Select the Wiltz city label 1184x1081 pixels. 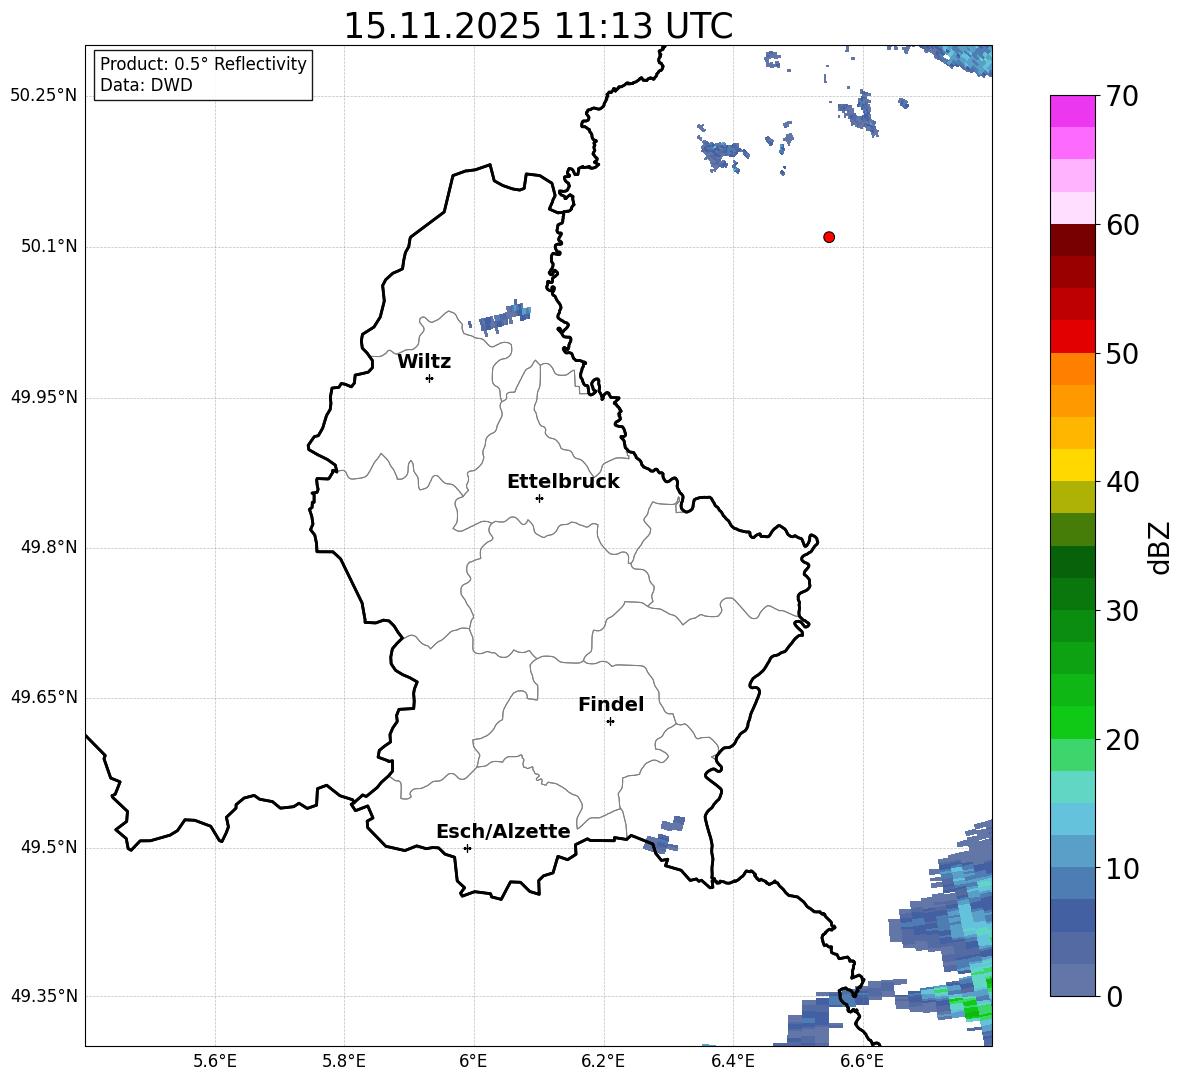pyautogui.click(x=424, y=362)
